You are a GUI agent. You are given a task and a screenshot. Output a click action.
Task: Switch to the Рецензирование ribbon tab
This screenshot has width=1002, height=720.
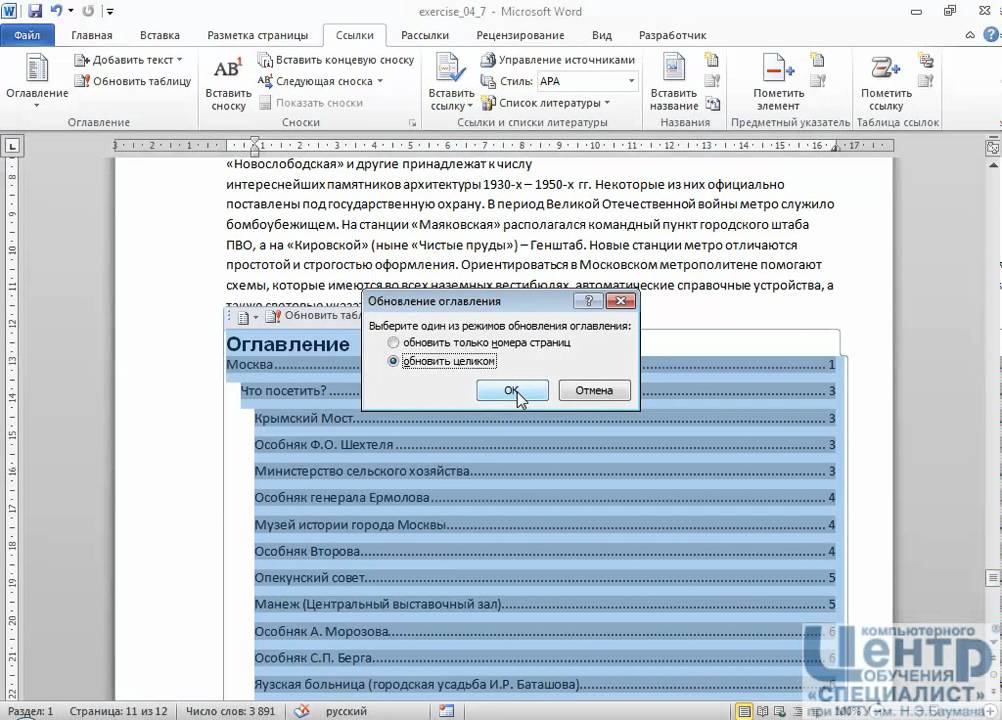click(520, 35)
